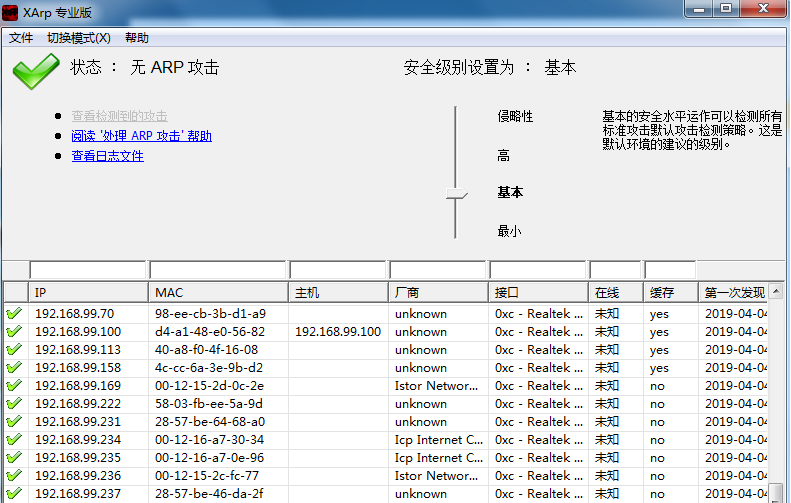Click the table scrollbar up arrow
Viewport: 791px width, 503px height.
pos(776,291)
